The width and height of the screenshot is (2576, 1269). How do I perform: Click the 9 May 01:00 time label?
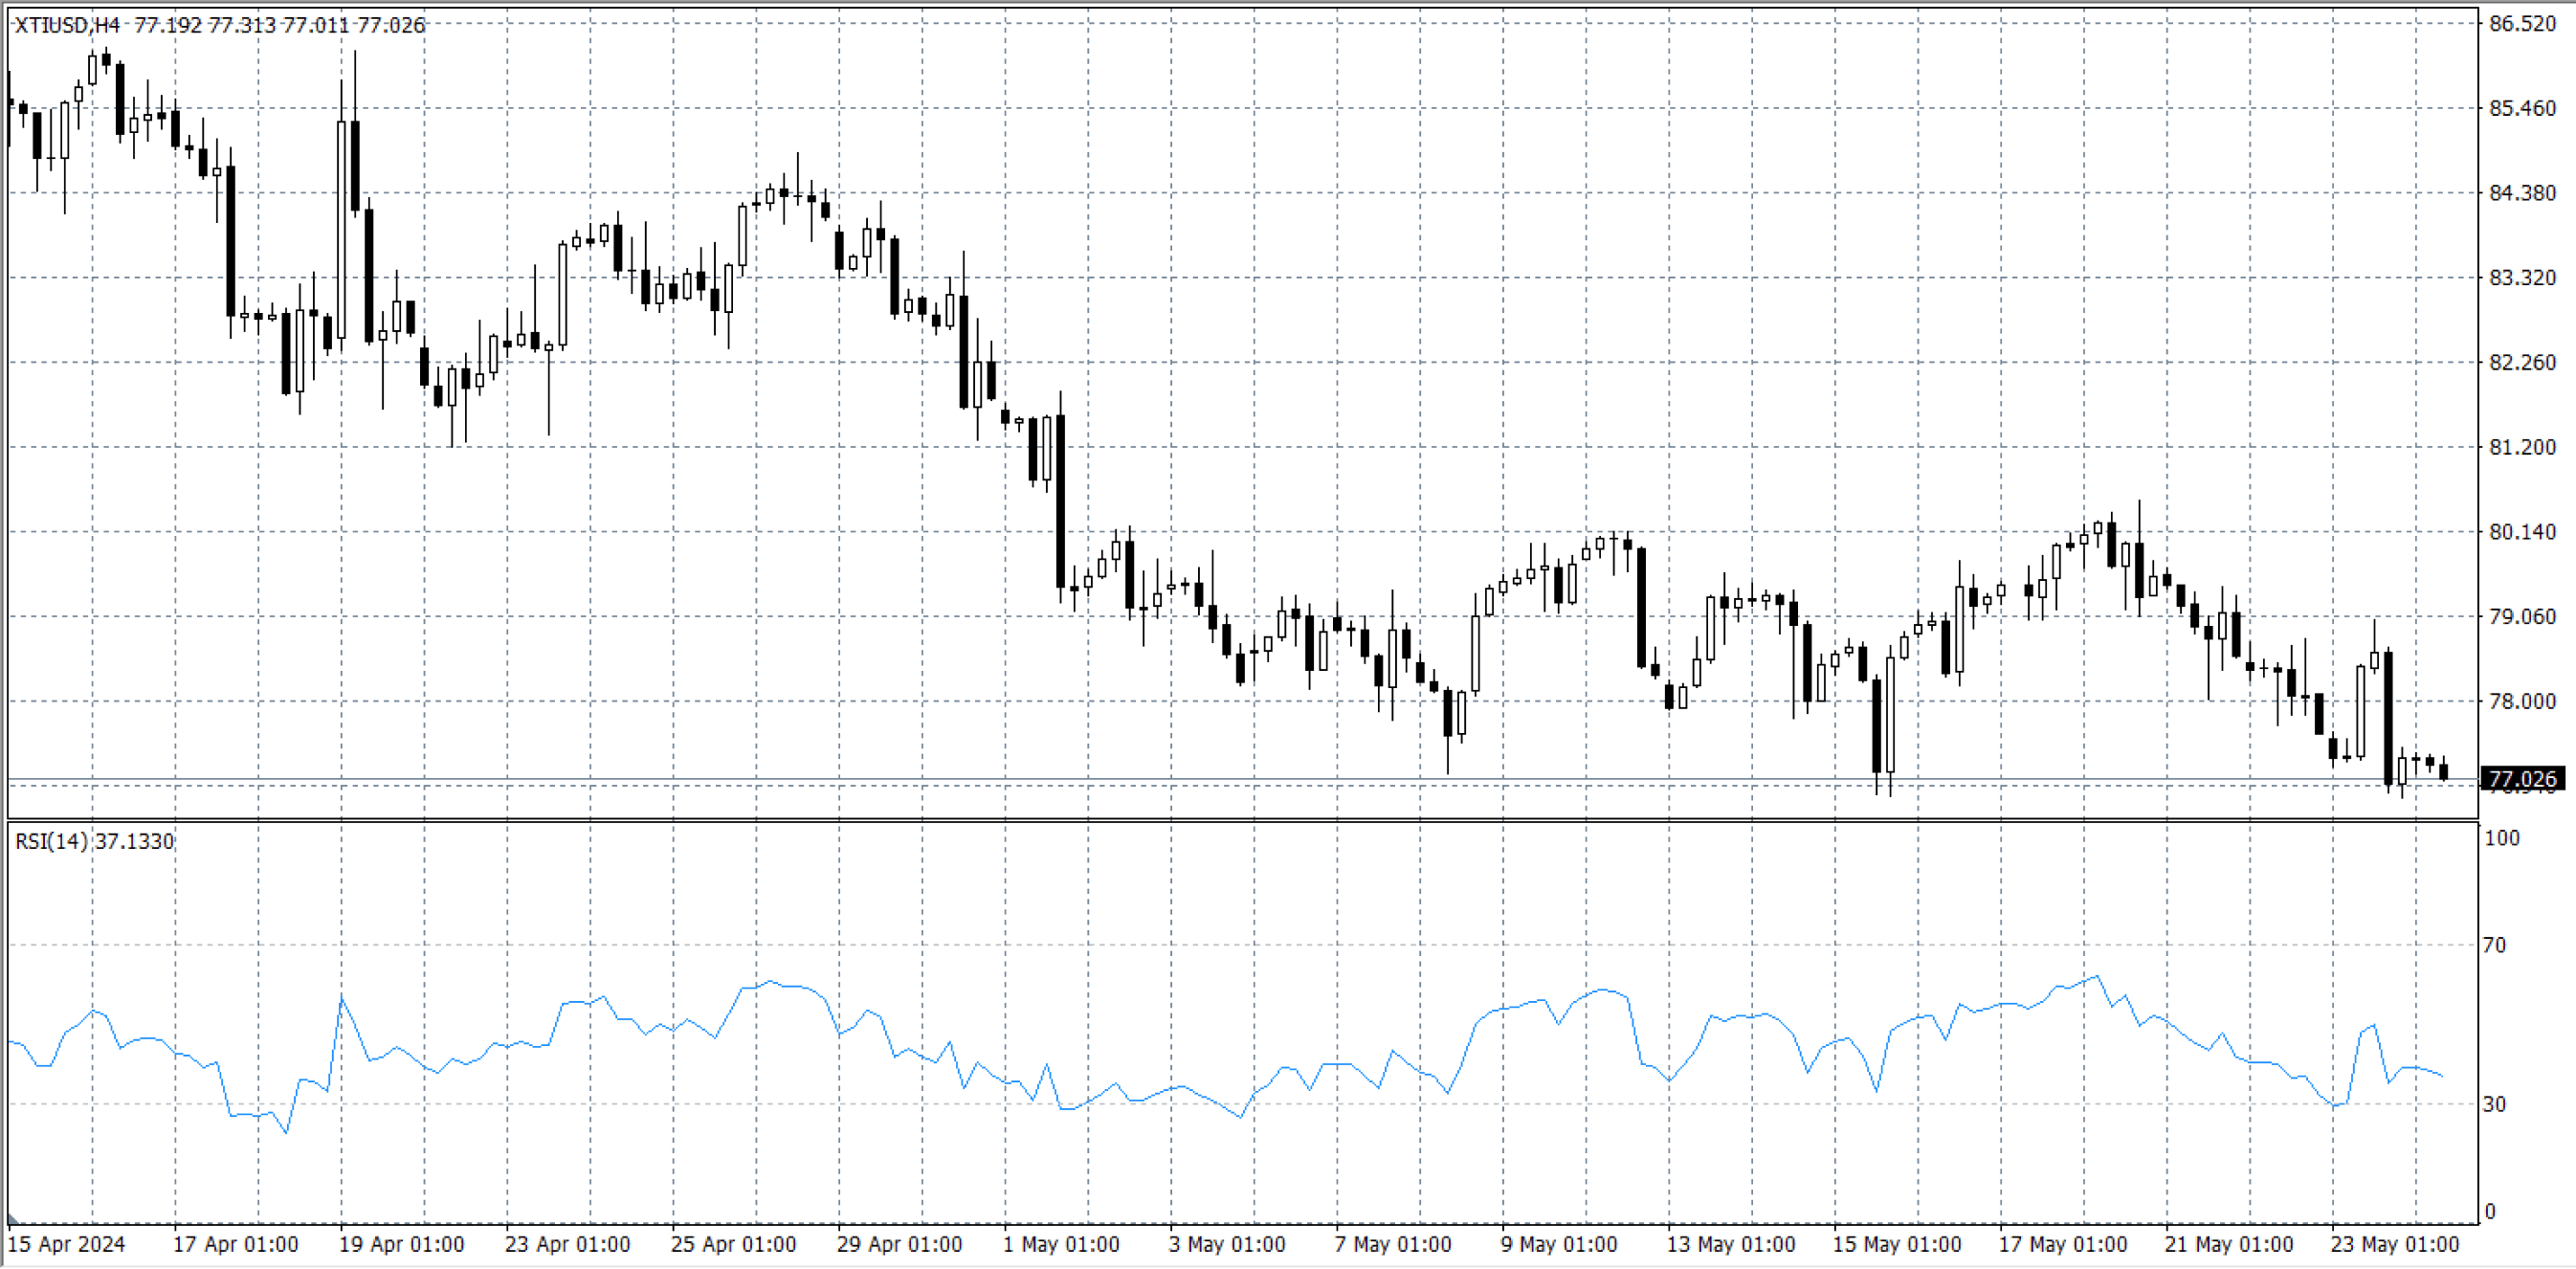pyautogui.click(x=1559, y=1244)
